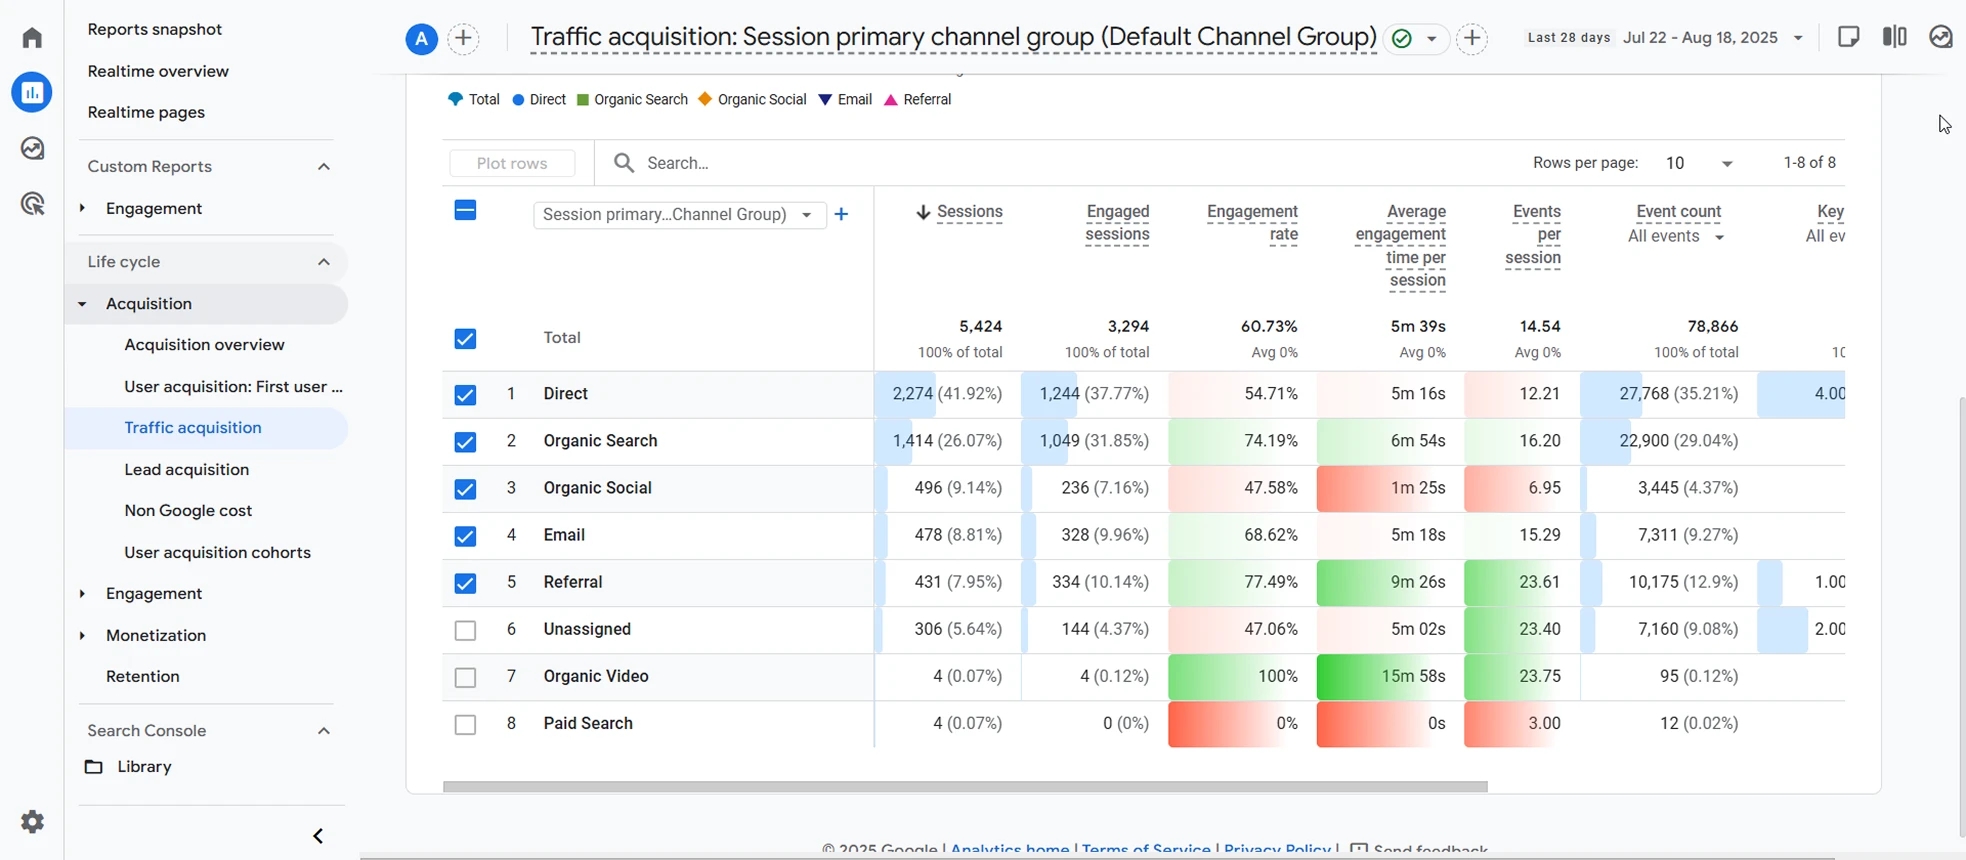Collapse the Custom Reports section
Screen dimensions: 1966x860
324,167
